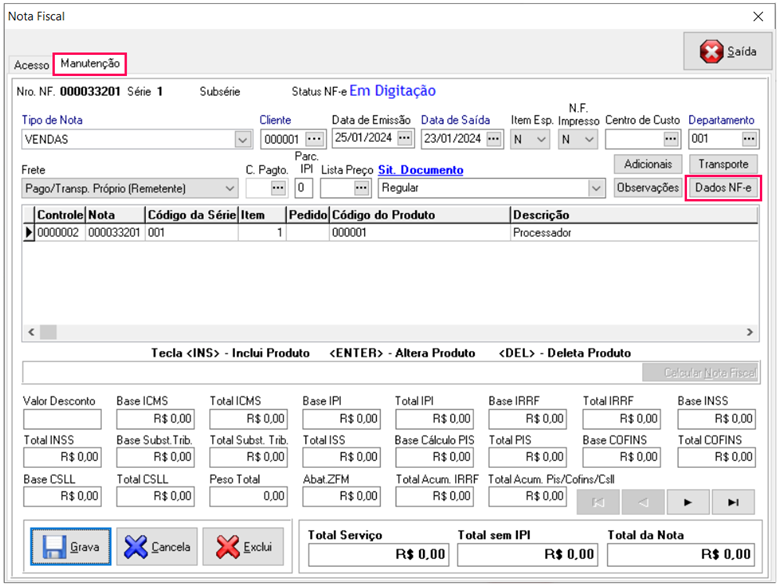Click the Valor Desconto input field
781x587 pixels.
[62, 419]
